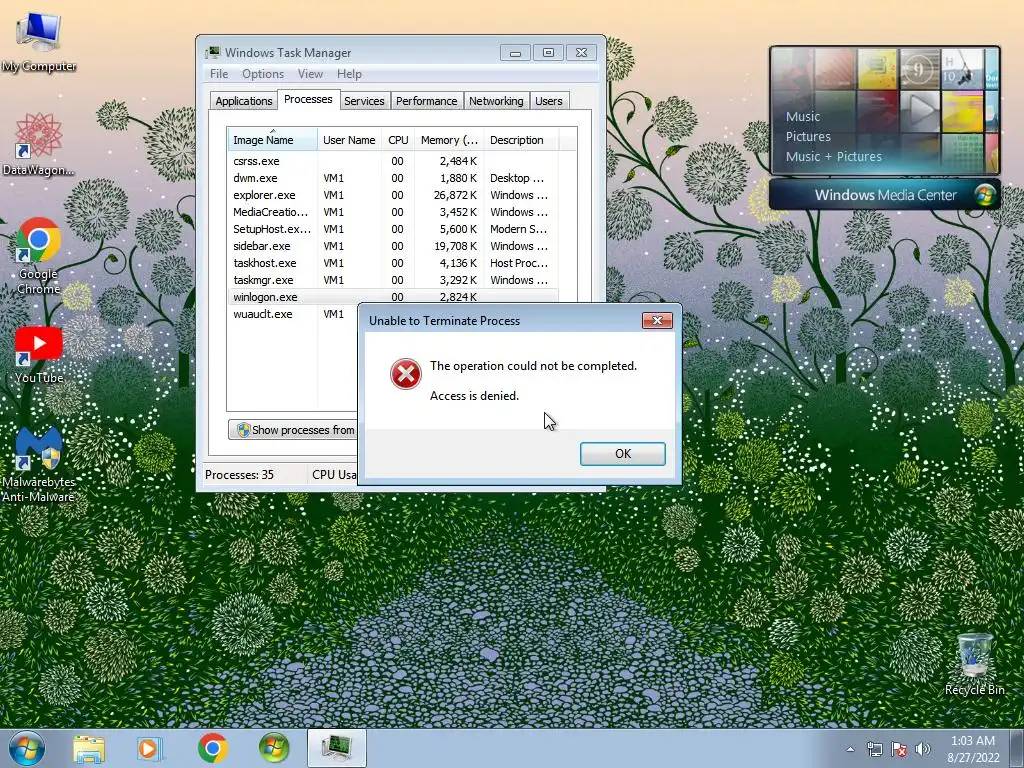Open the Help menu
1024x768 pixels.
pos(349,74)
